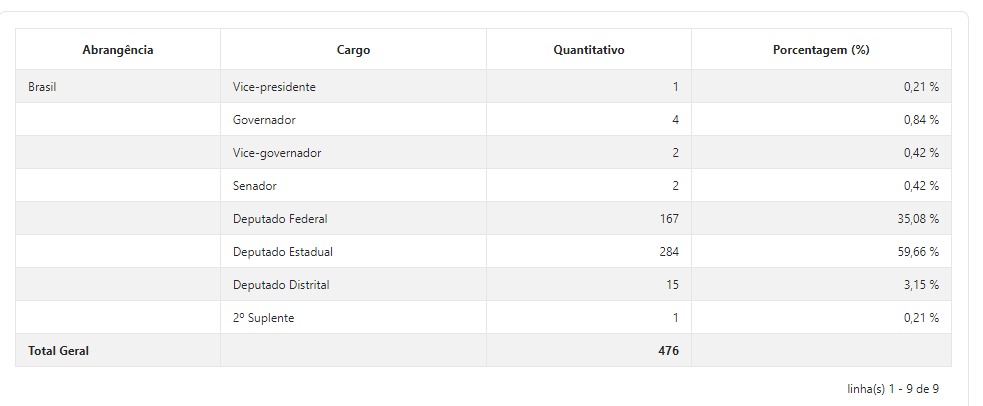983x406 pixels.
Task: Select the Governador cargo cell
Action: click(x=264, y=120)
